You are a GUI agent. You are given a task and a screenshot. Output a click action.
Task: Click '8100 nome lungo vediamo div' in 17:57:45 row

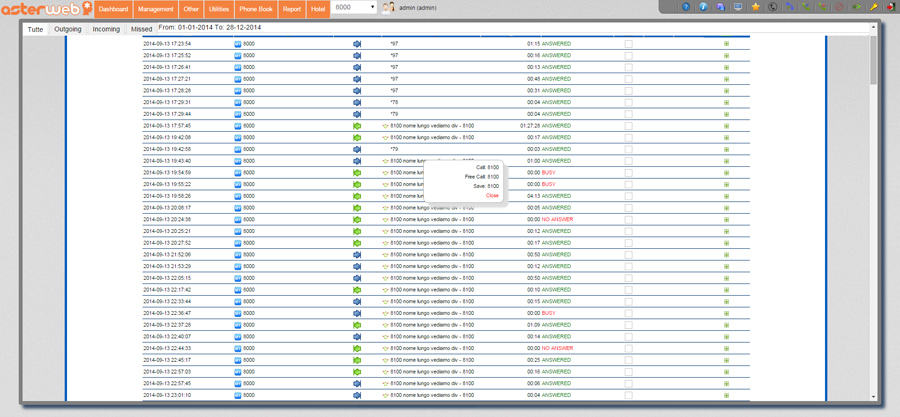click(424, 126)
